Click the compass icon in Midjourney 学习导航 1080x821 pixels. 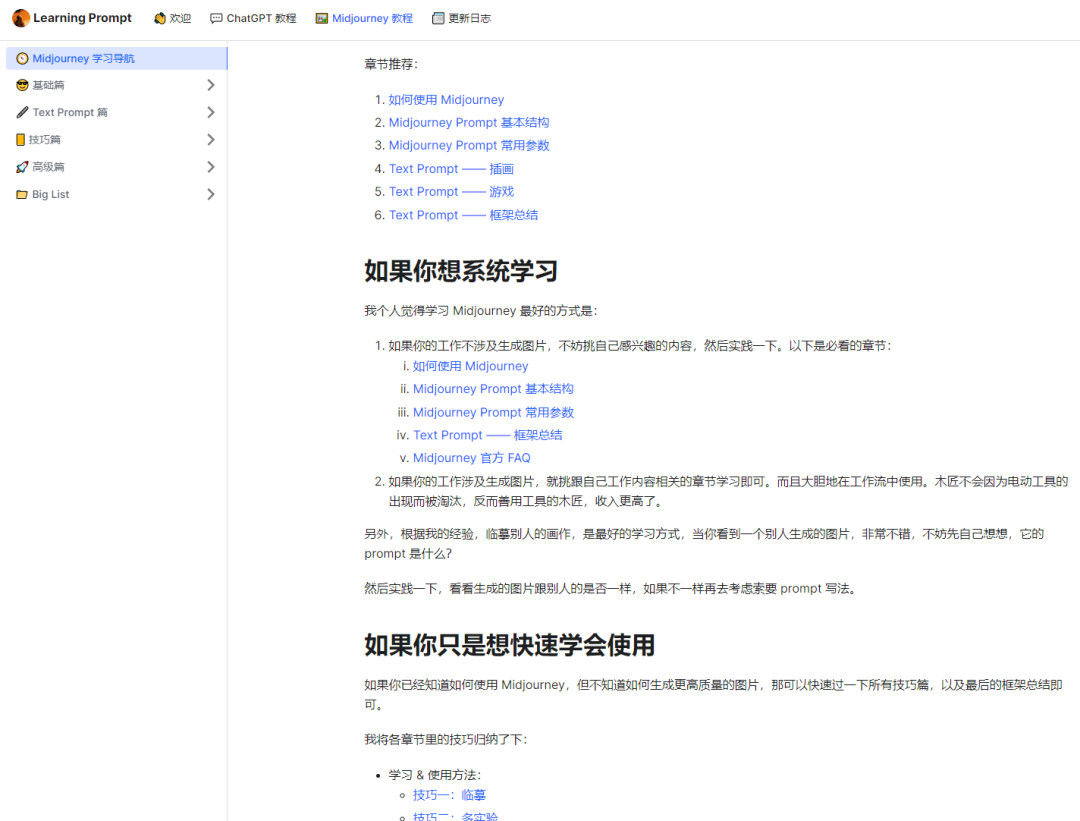click(22, 59)
